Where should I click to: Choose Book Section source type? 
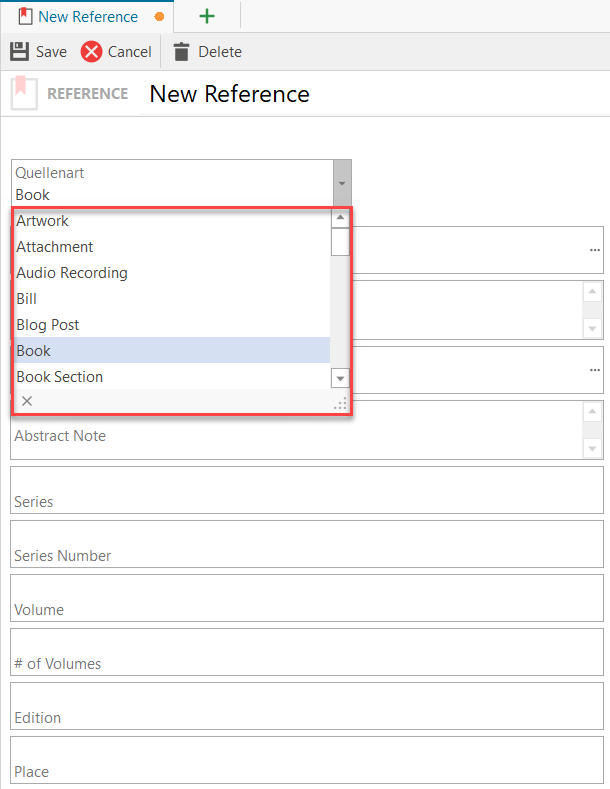(x=60, y=377)
